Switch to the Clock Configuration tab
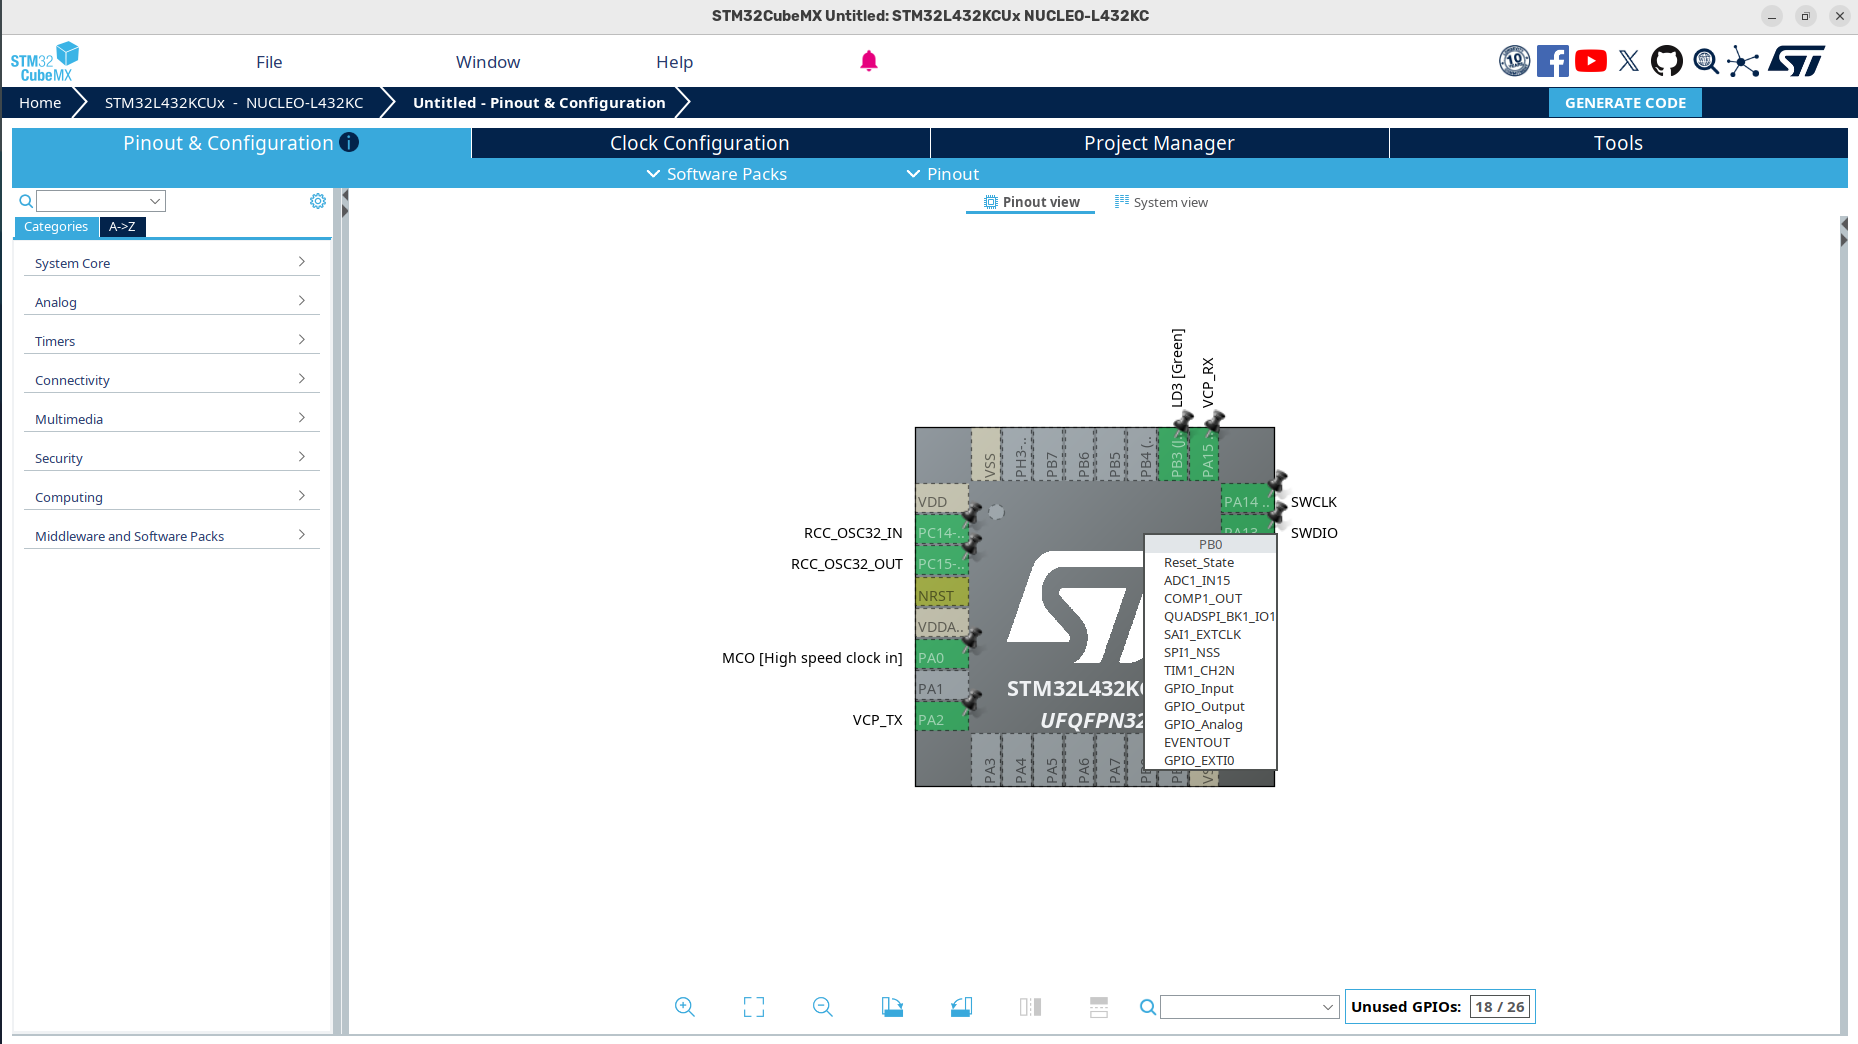The width and height of the screenshot is (1858, 1044). point(700,143)
